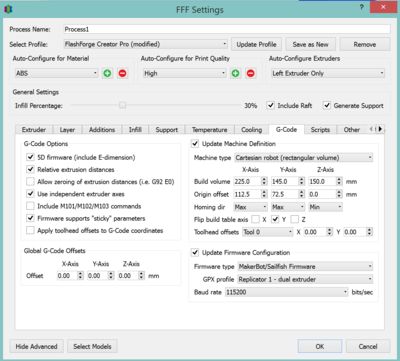Open Toolhead offsets Tool 0 dropdown

point(268,232)
